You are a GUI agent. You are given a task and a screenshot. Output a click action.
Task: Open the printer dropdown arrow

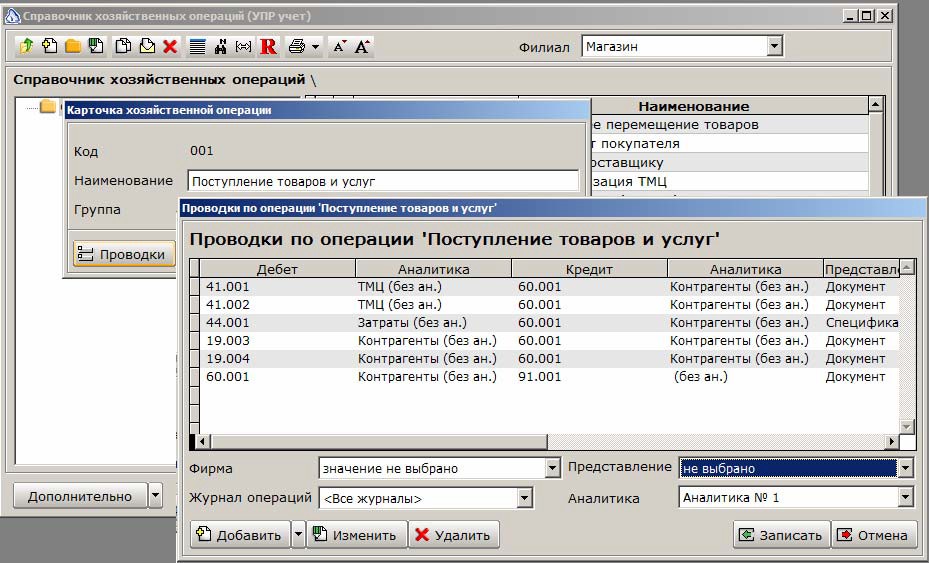315,46
